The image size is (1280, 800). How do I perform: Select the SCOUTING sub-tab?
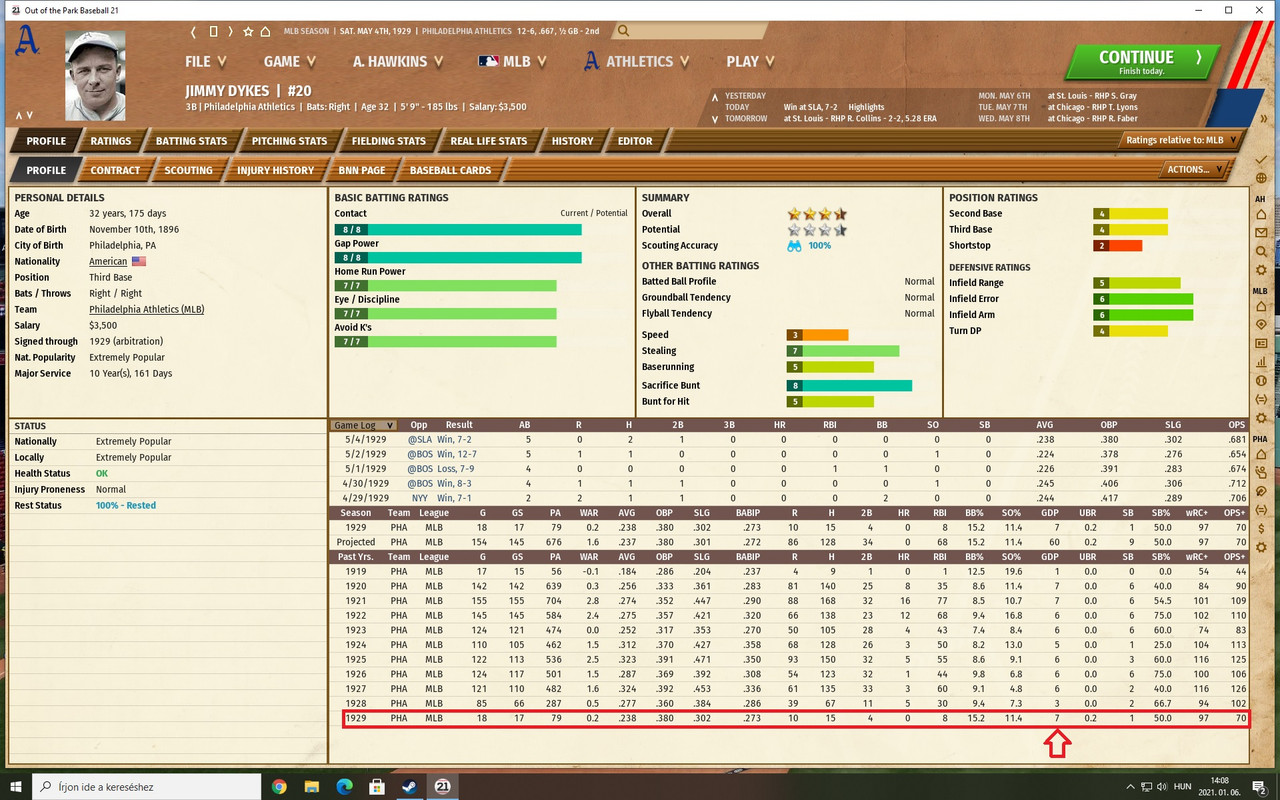[x=188, y=170]
